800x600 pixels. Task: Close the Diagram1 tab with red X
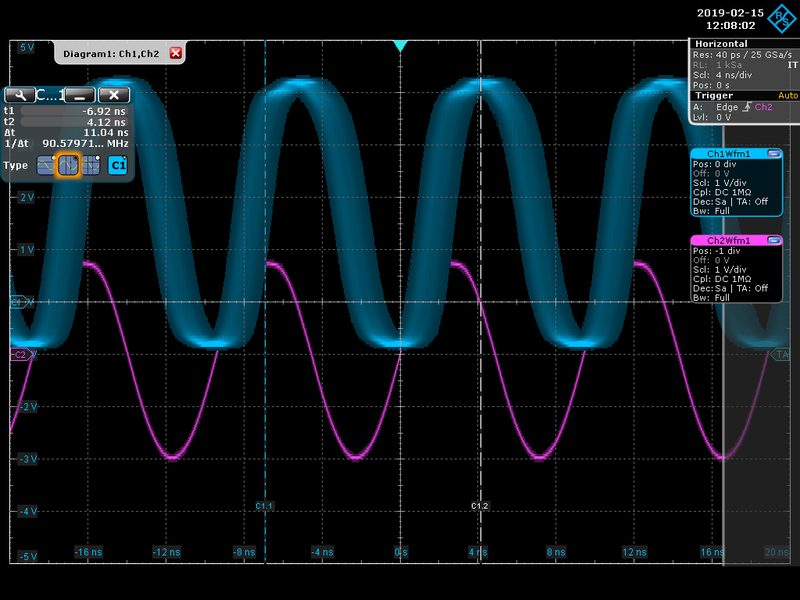pos(176,53)
